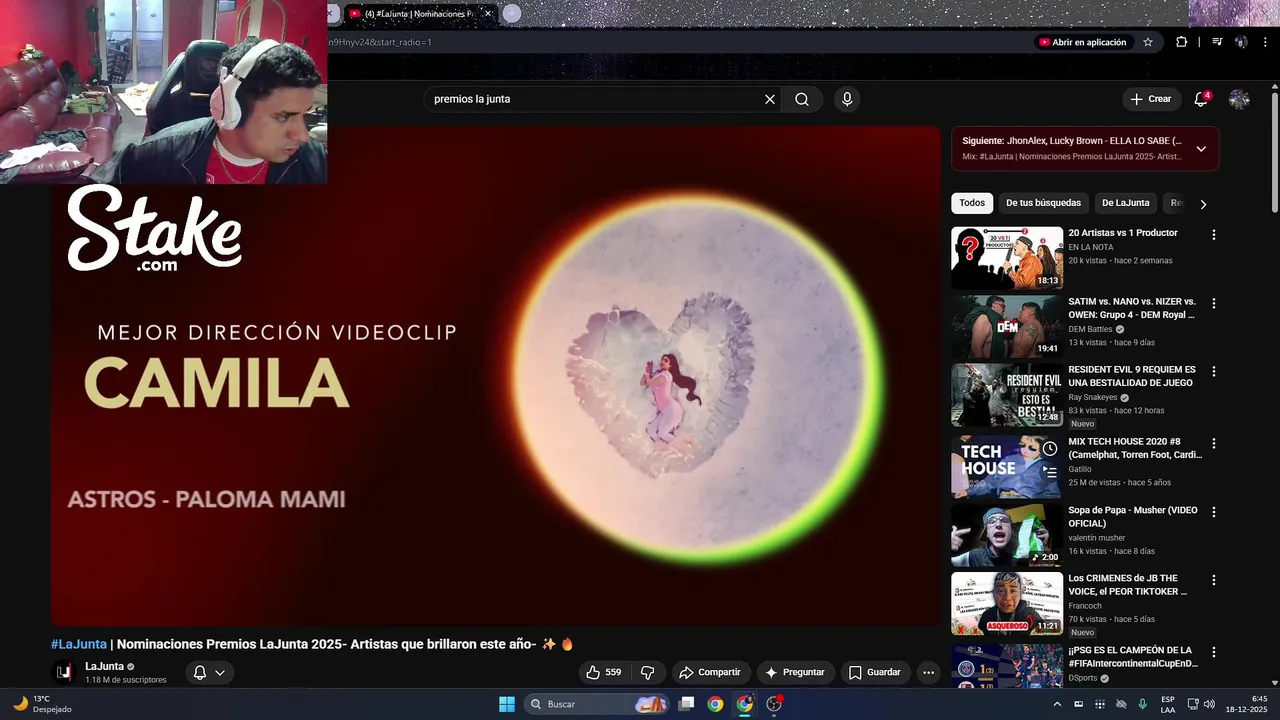Open the subscription notification bell dropdown
This screenshot has width=1280, height=720.
(209, 672)
